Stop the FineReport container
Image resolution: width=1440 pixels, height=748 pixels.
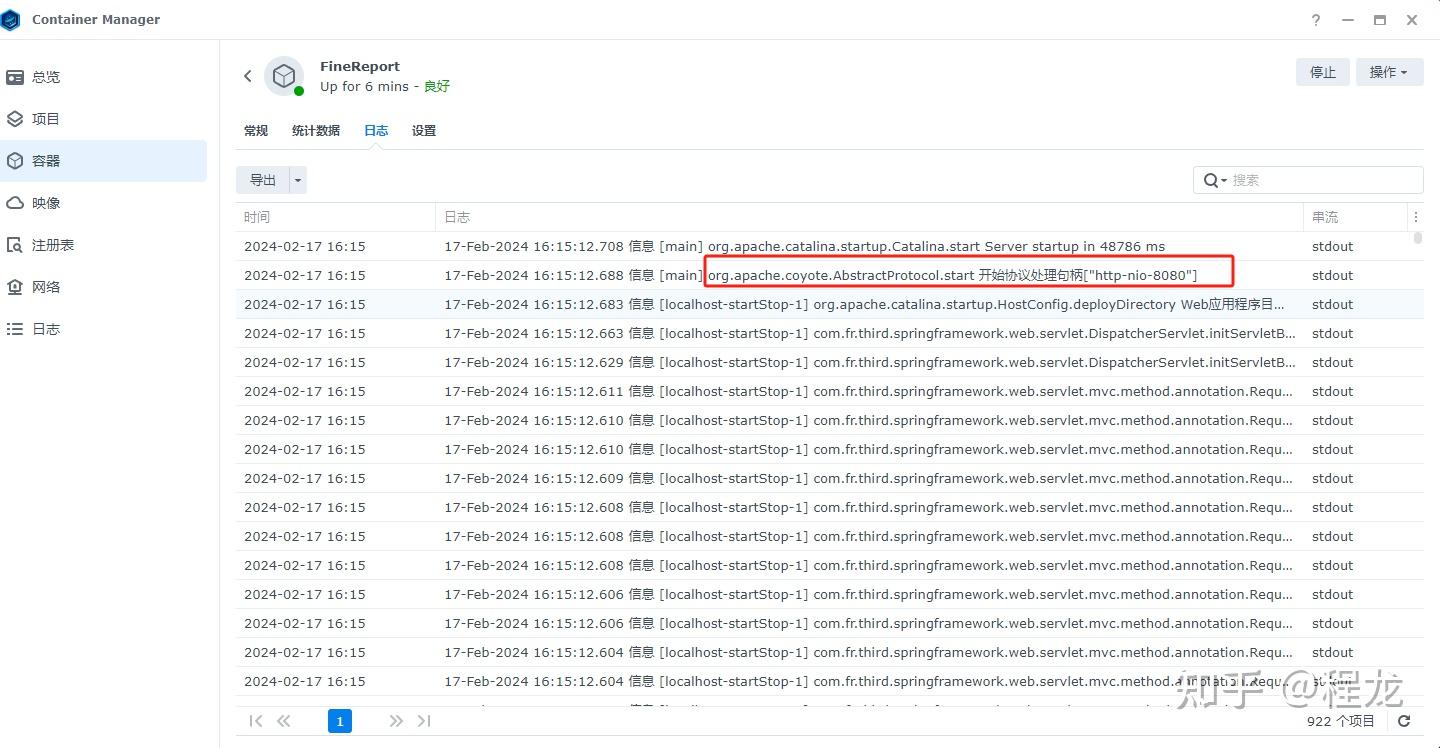point(1322,72)
